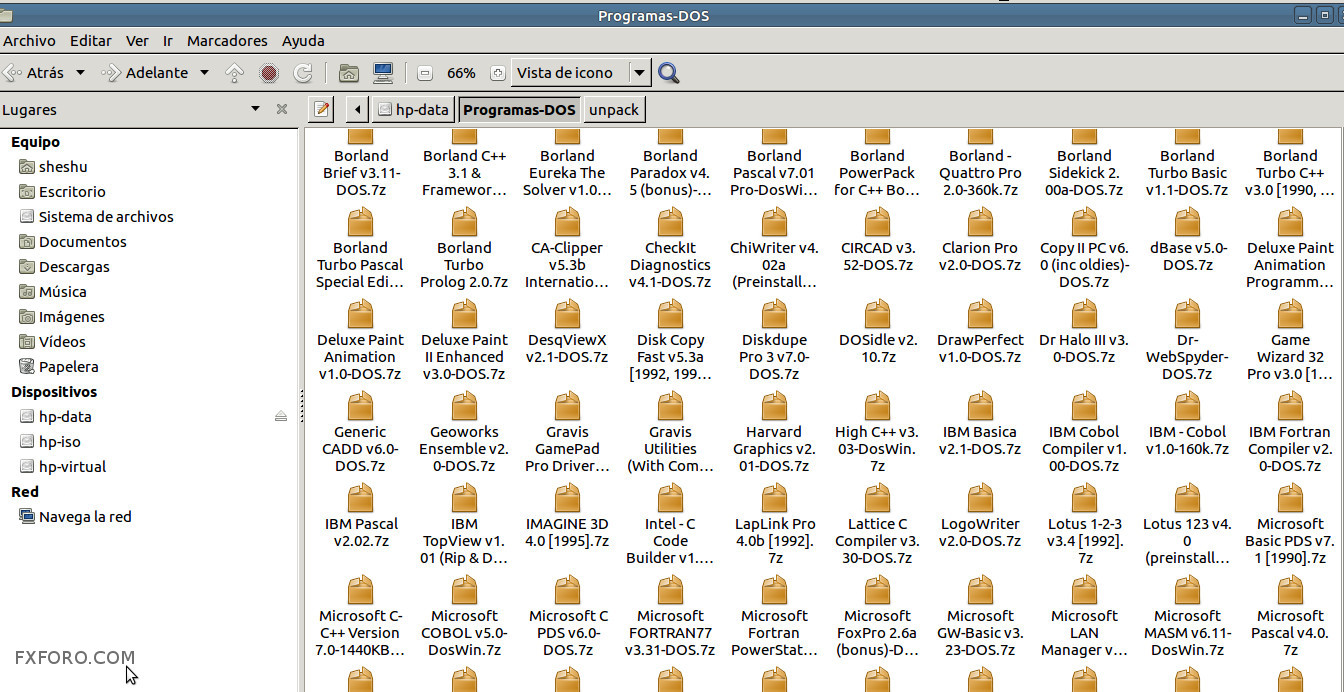Open the home folder via the toolbar folder icon
The height and width of the screenshot is (692, 1344).
point(347,72)
